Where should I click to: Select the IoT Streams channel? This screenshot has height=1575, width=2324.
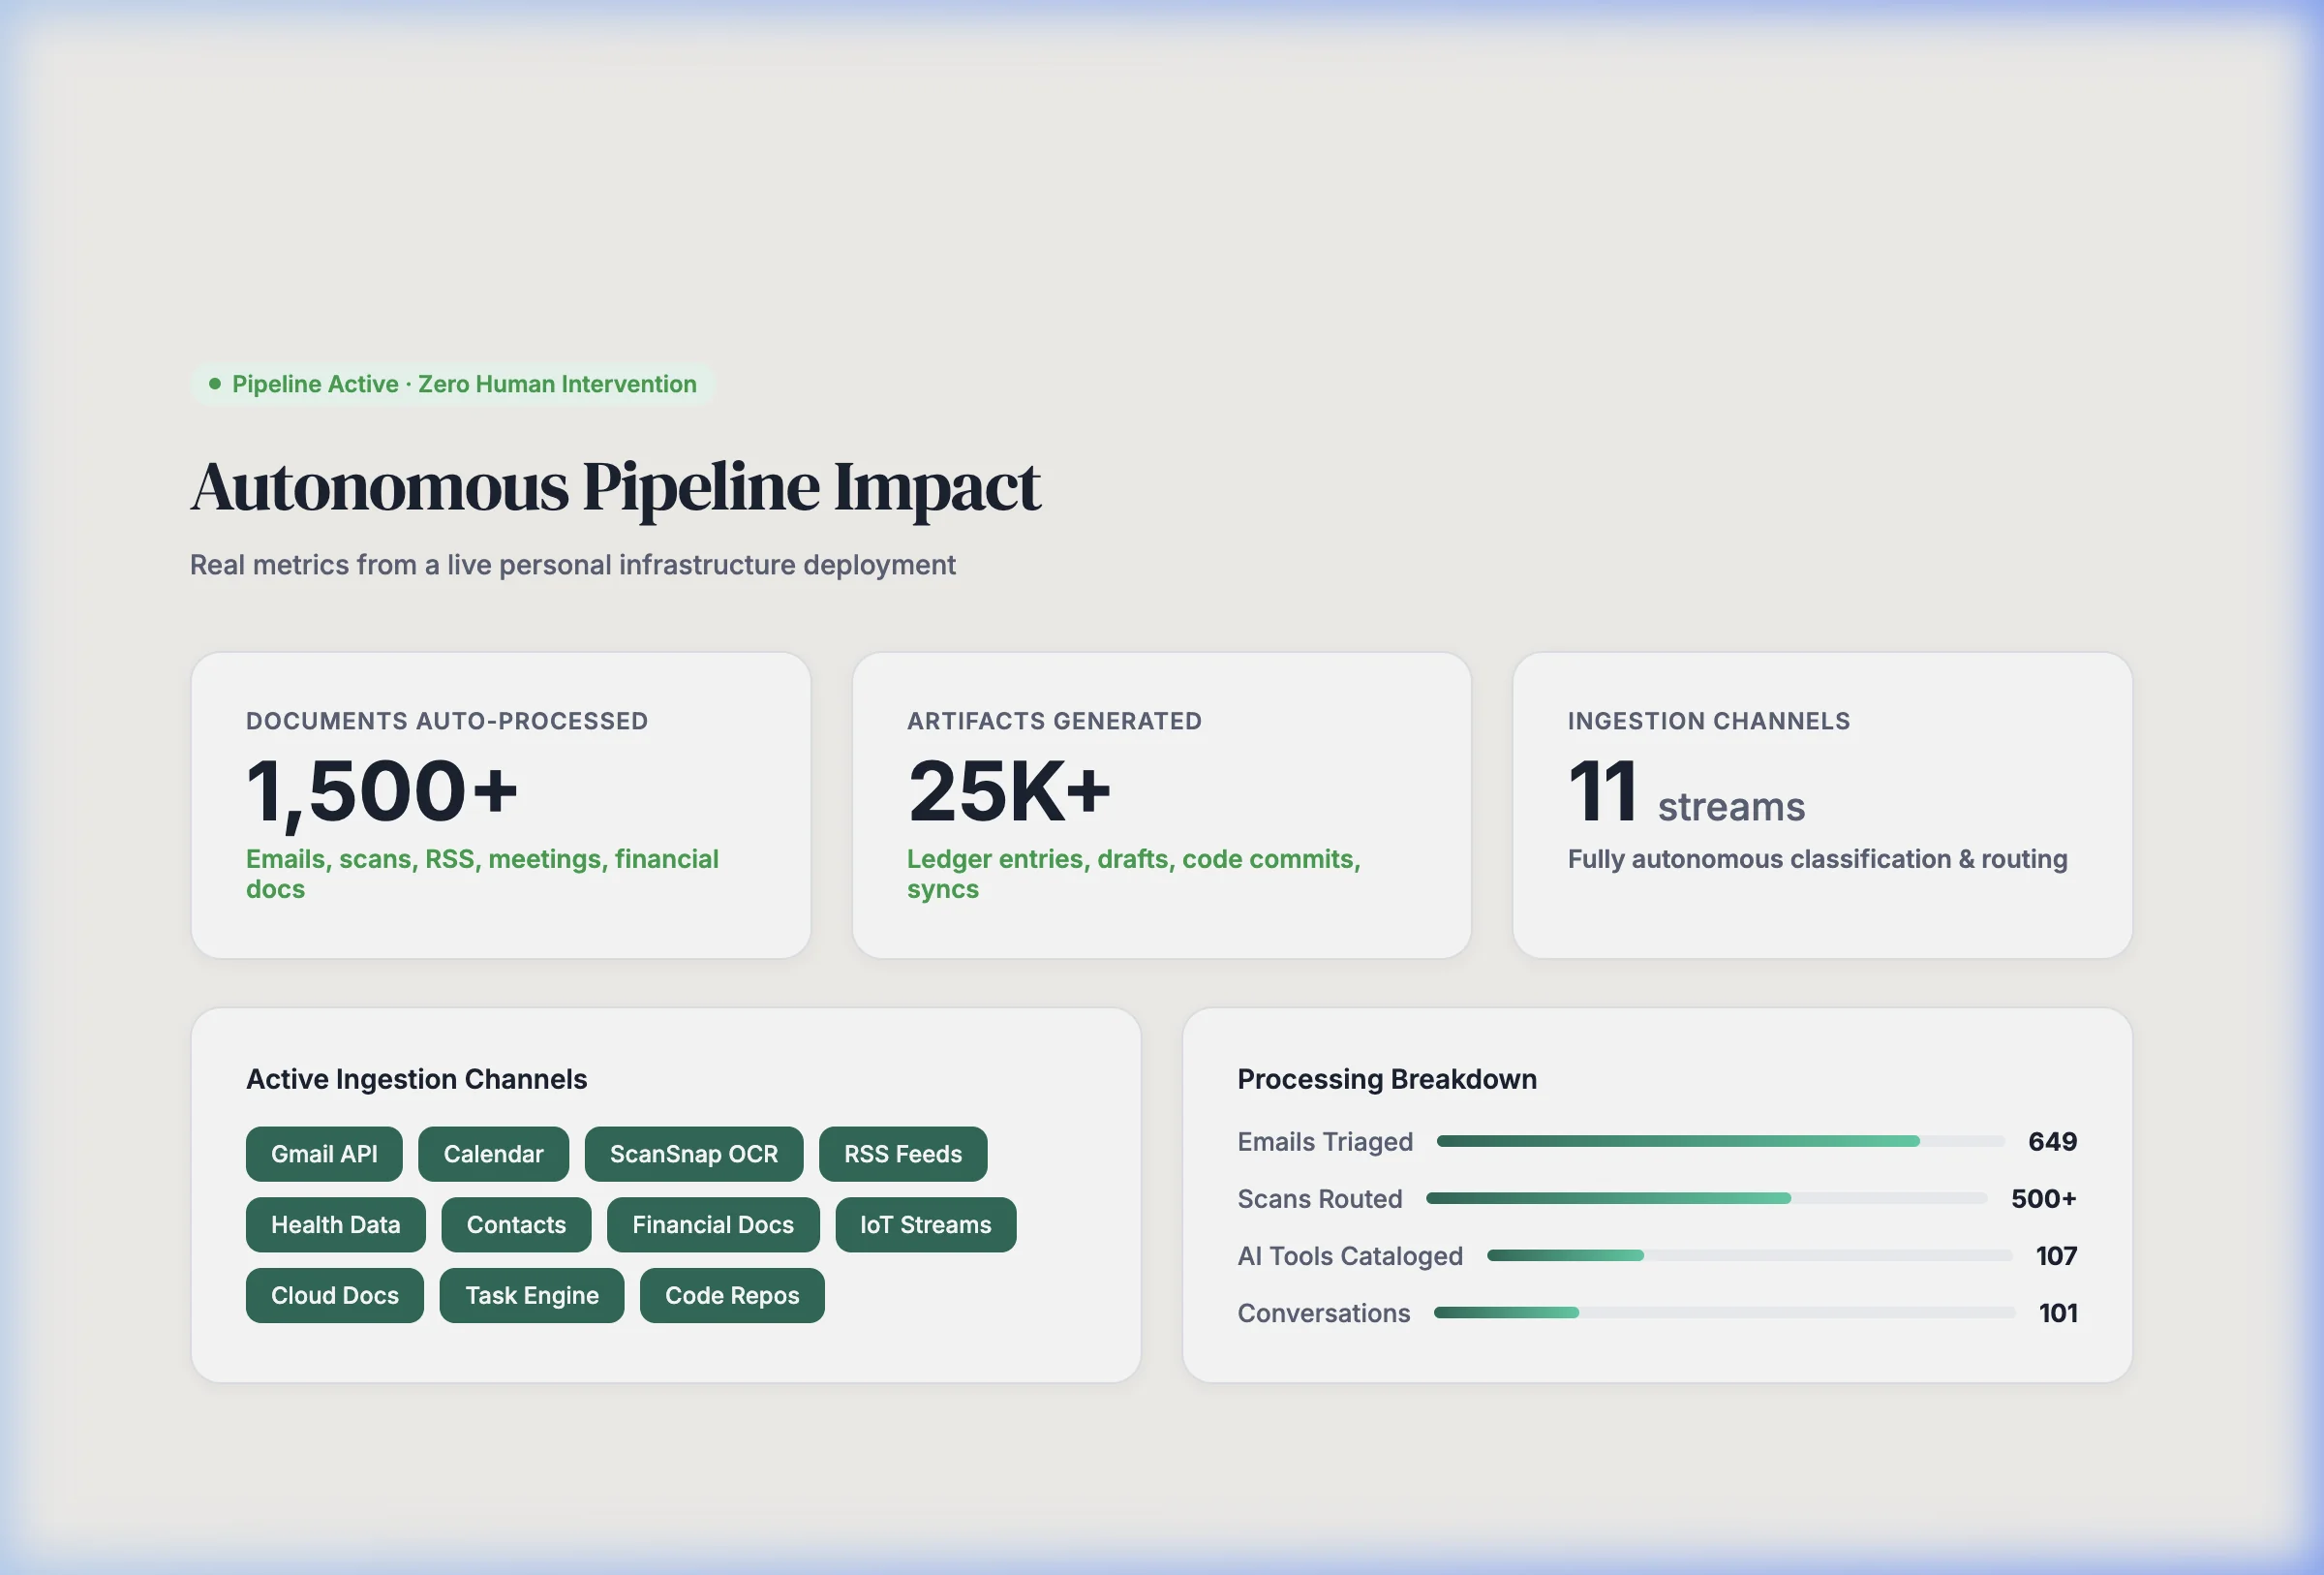[x=925, y=1224]
